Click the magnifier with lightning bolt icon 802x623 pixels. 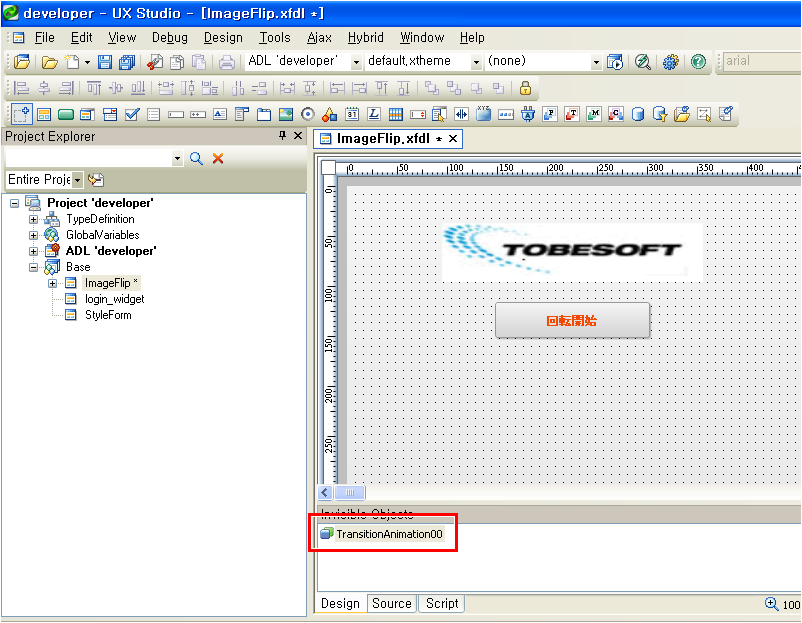642,62
